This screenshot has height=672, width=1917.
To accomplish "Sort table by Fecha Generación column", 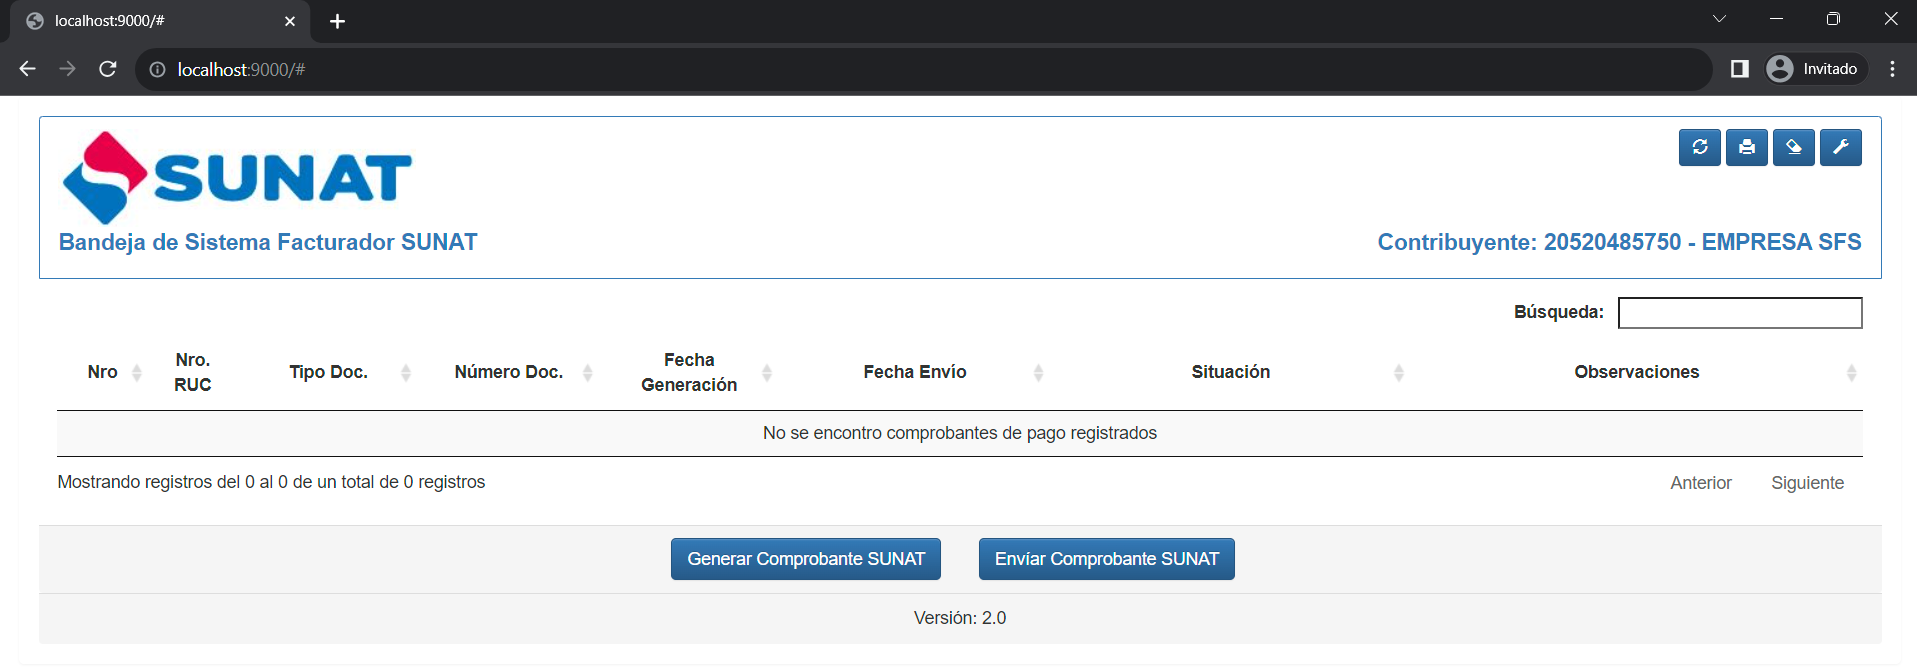I will coord(689,372).
